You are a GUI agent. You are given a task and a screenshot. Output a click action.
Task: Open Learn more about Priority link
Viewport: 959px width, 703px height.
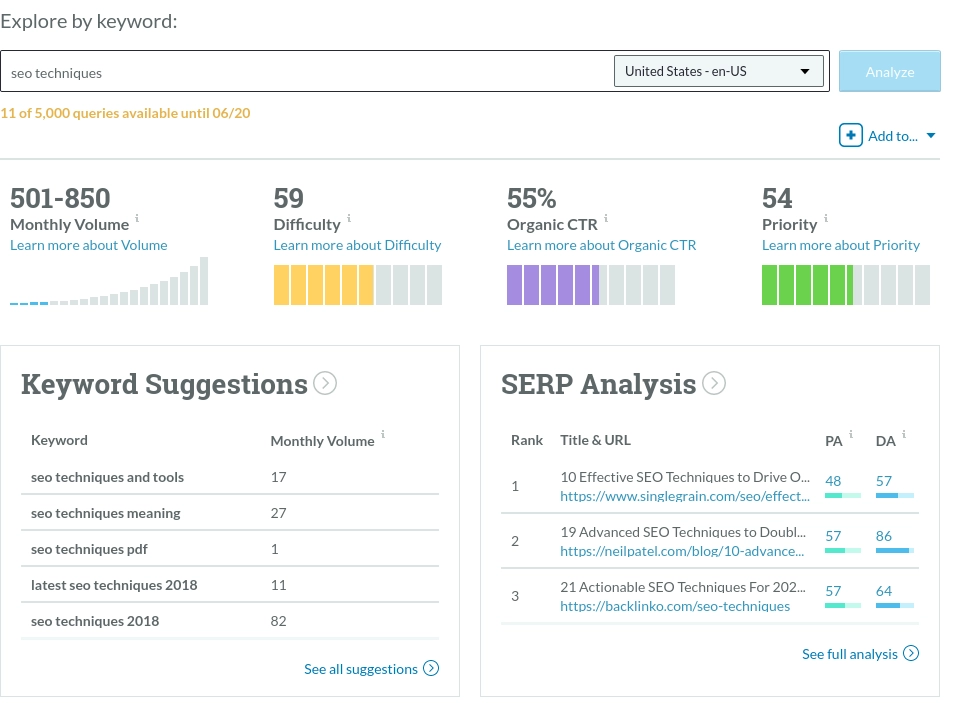point(840,245)
